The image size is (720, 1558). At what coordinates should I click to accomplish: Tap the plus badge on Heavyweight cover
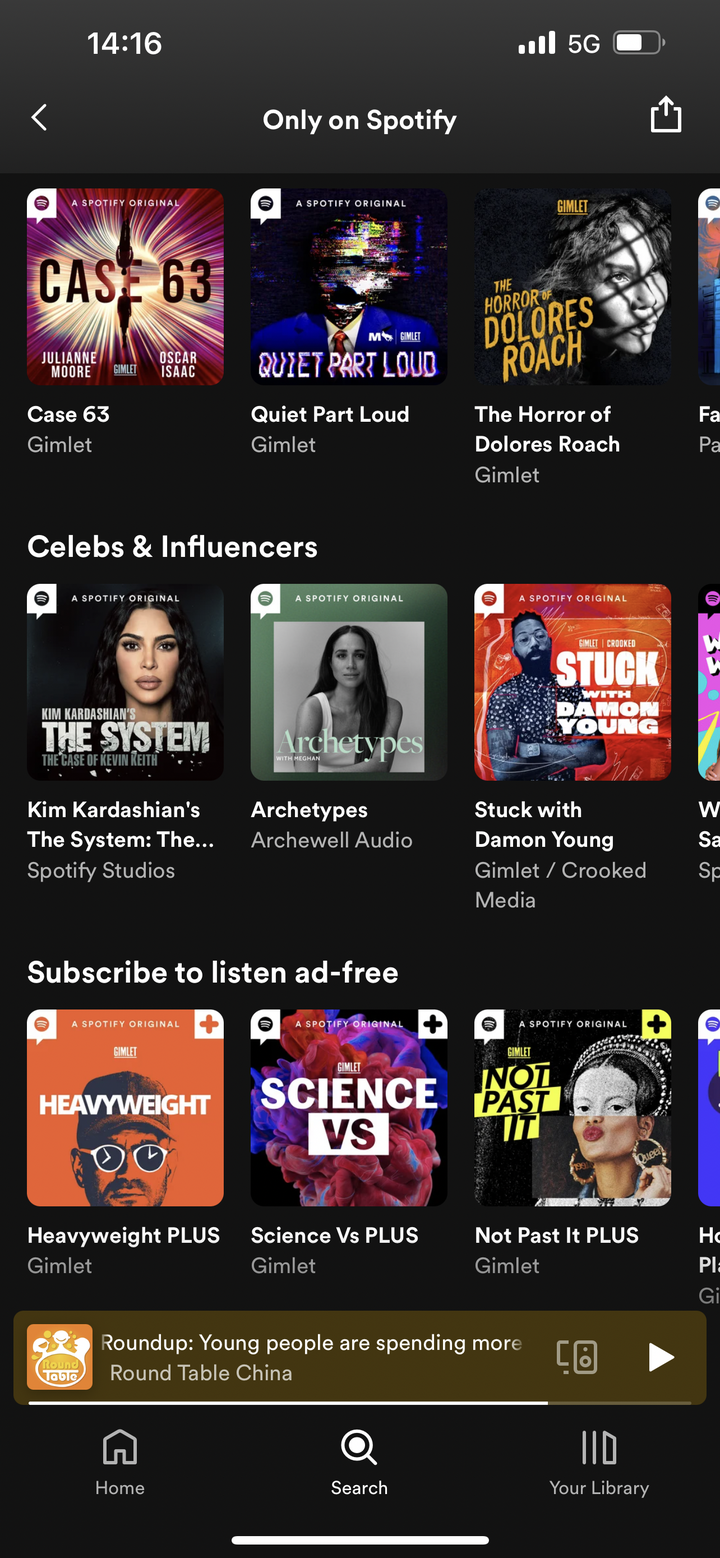click(x=209, y=1025)
